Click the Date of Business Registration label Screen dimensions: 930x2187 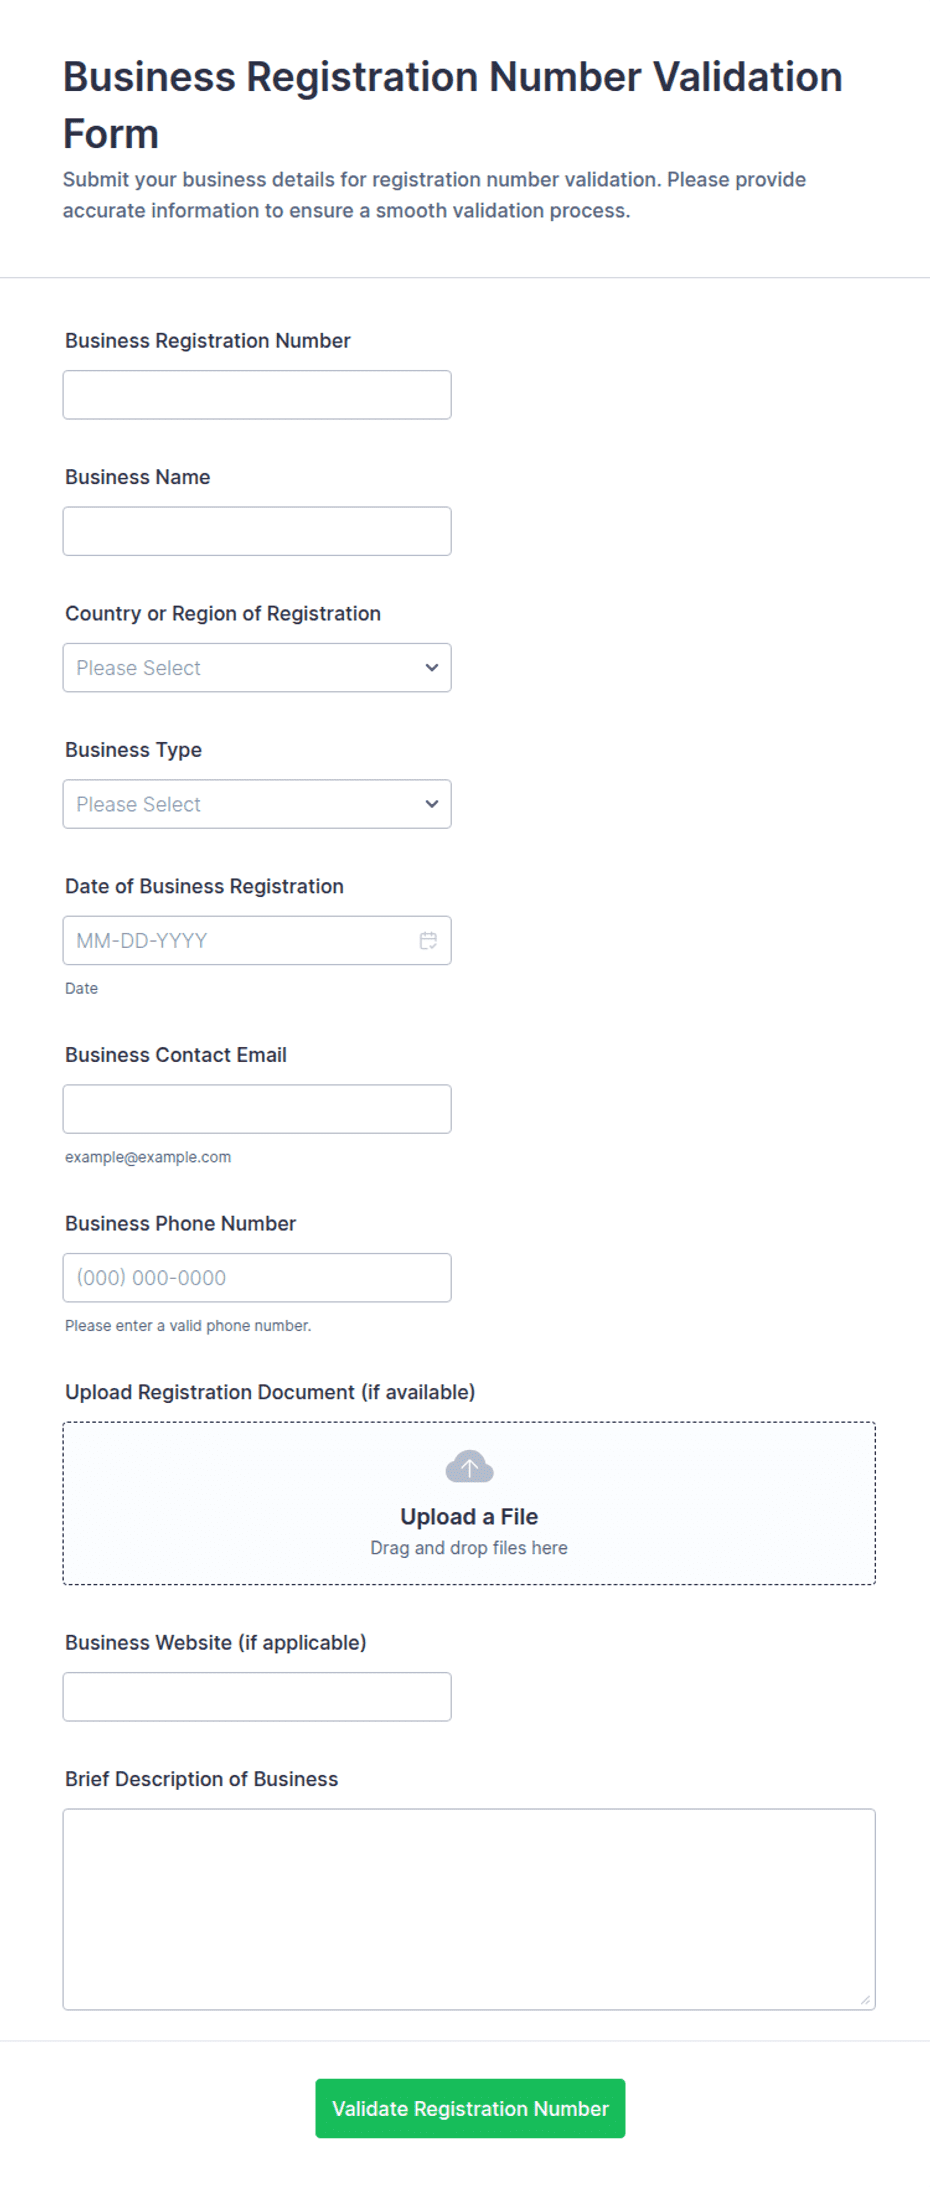[204, 886]
